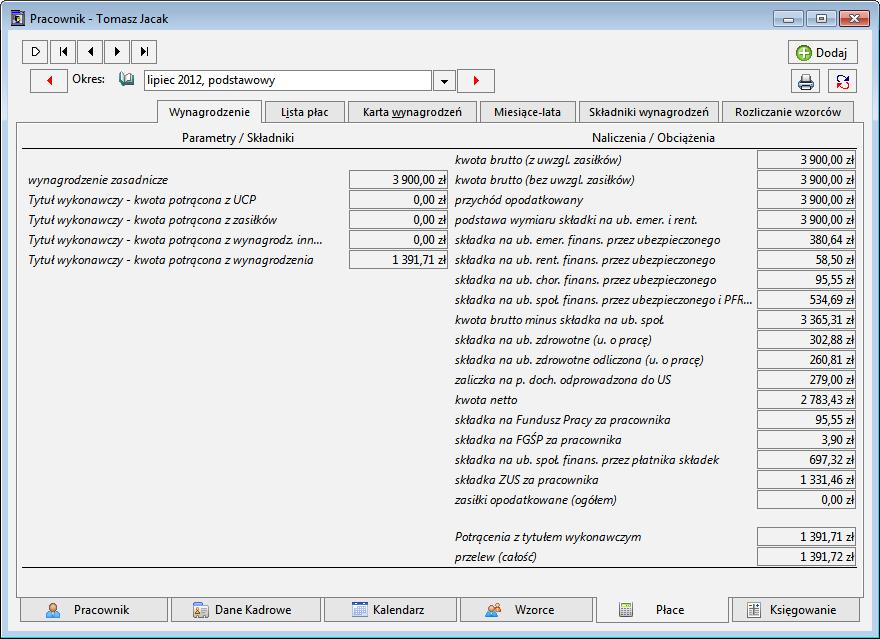Go to the previous employee record

[90, 52]
